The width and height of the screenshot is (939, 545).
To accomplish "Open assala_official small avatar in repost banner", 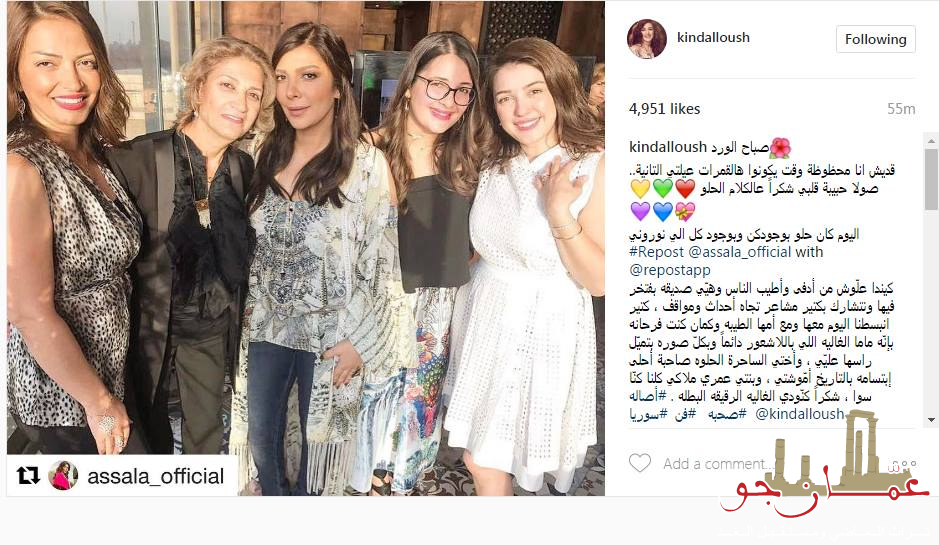I will pyautogui.click(x=63, y=476).
